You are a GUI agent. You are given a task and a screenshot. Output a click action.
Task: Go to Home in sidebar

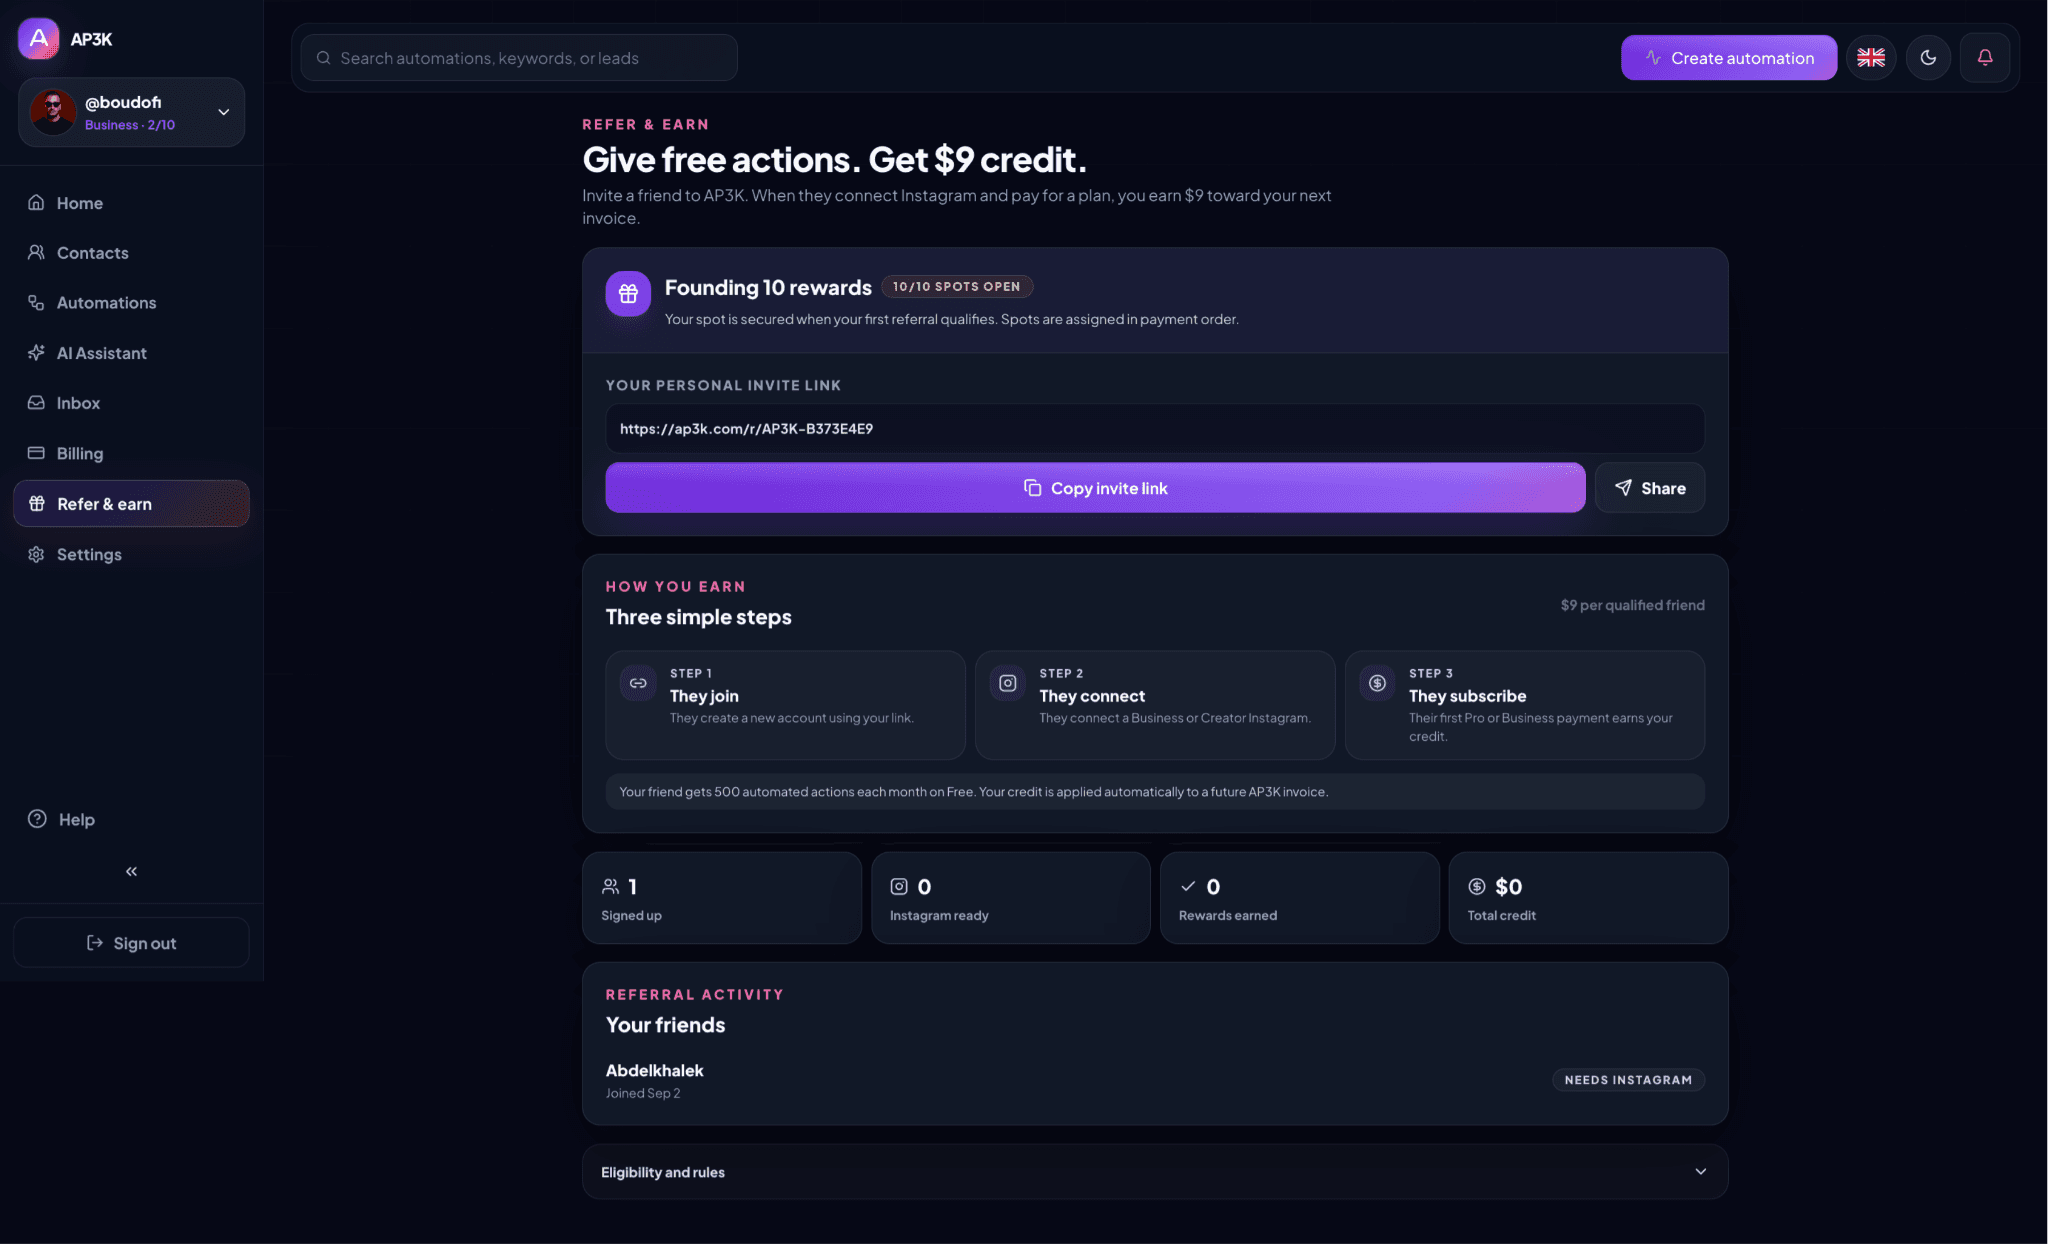tap(131, 203)
